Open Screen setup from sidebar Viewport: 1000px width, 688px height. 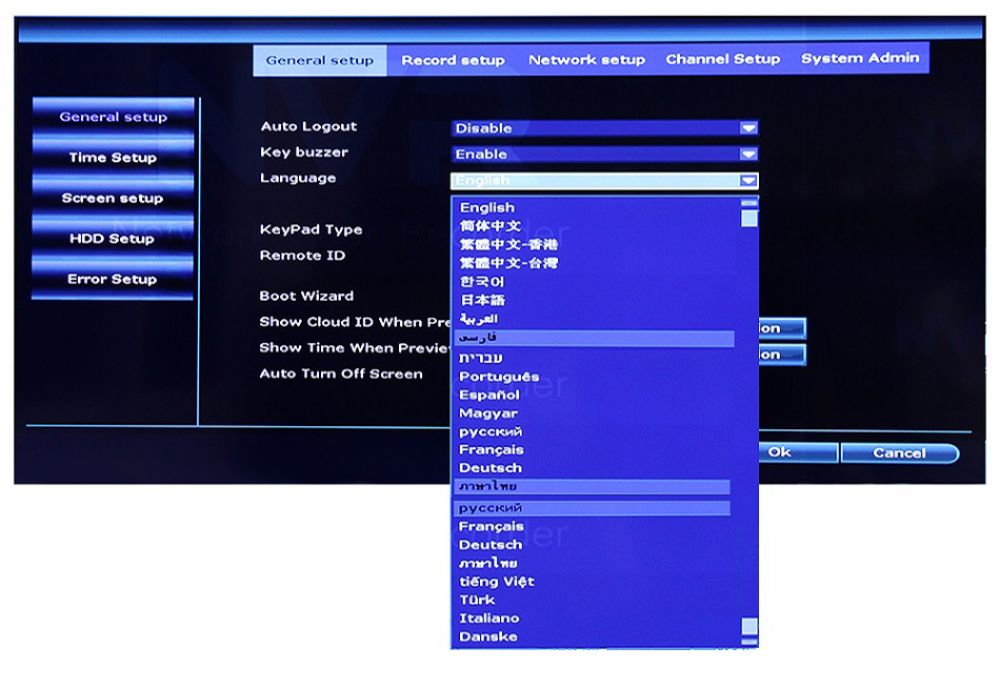[112, 198]
